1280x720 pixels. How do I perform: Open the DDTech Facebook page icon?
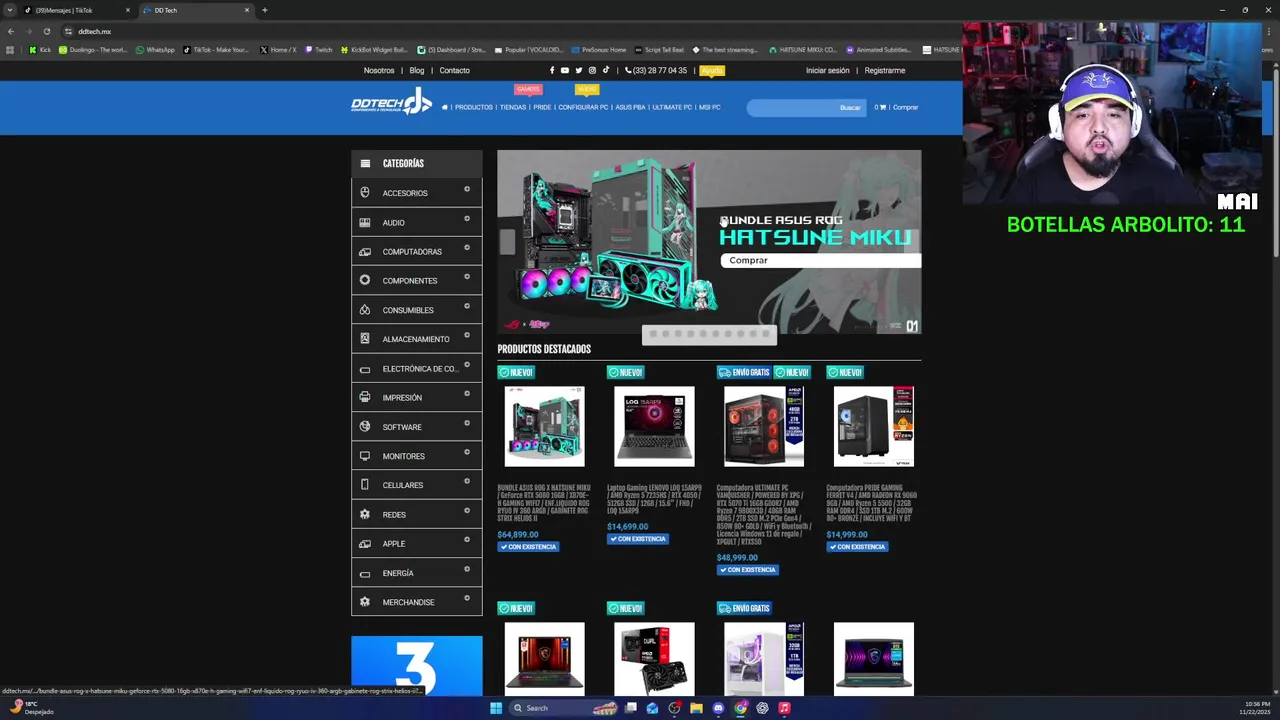tap(551, 70)
